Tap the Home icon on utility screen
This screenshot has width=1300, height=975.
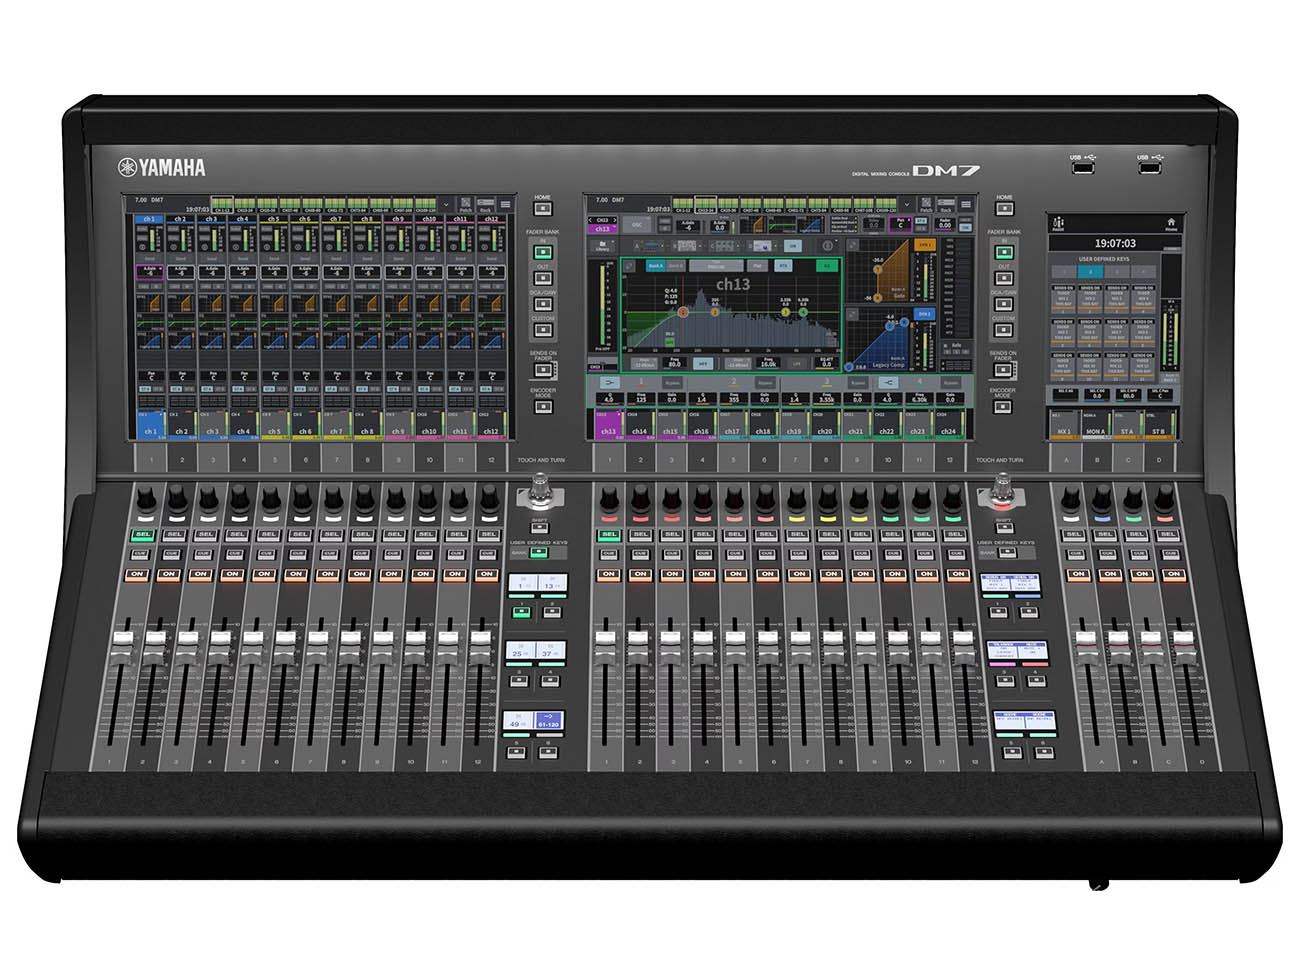(x=1170, y=223)
